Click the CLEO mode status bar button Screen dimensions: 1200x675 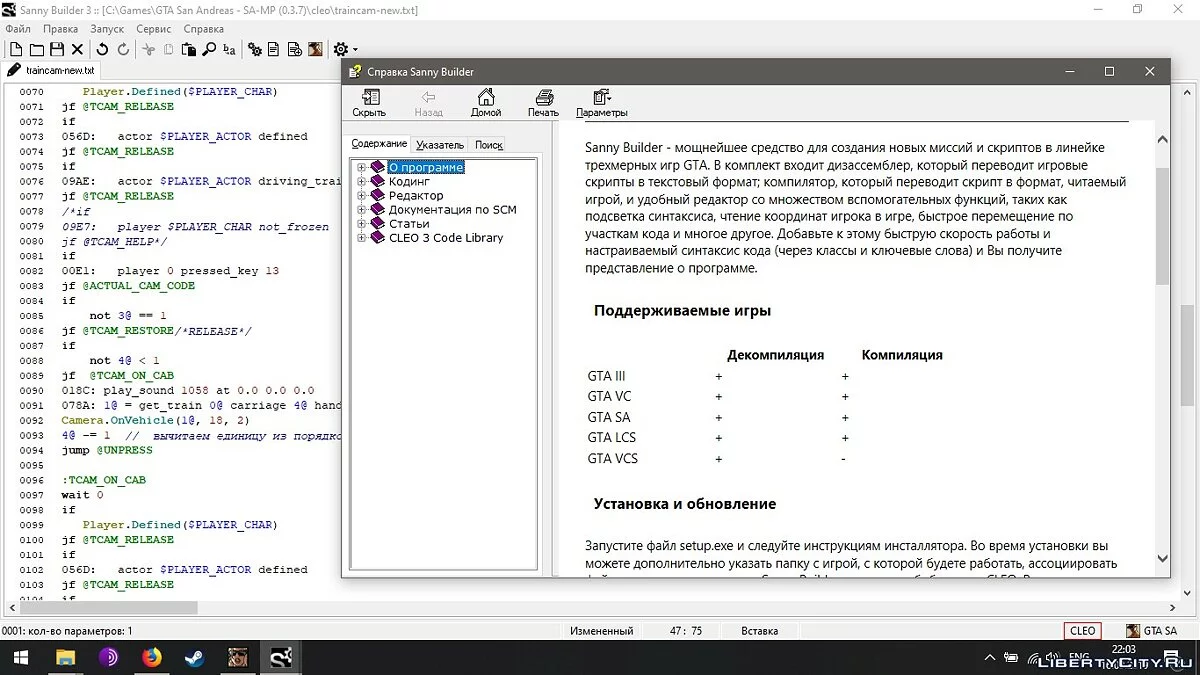pyautogui.click(x=1082, y=631)
